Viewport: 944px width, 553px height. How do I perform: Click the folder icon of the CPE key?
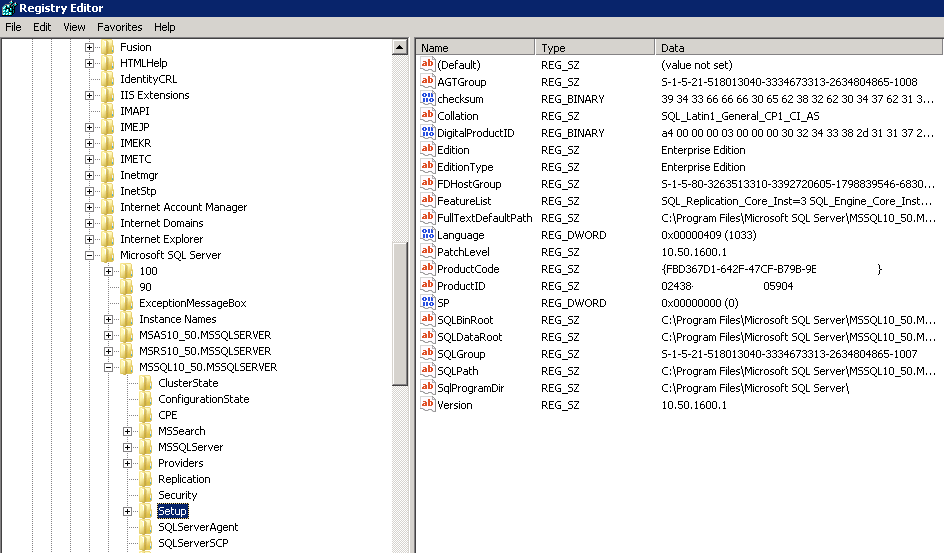[146, 415]
